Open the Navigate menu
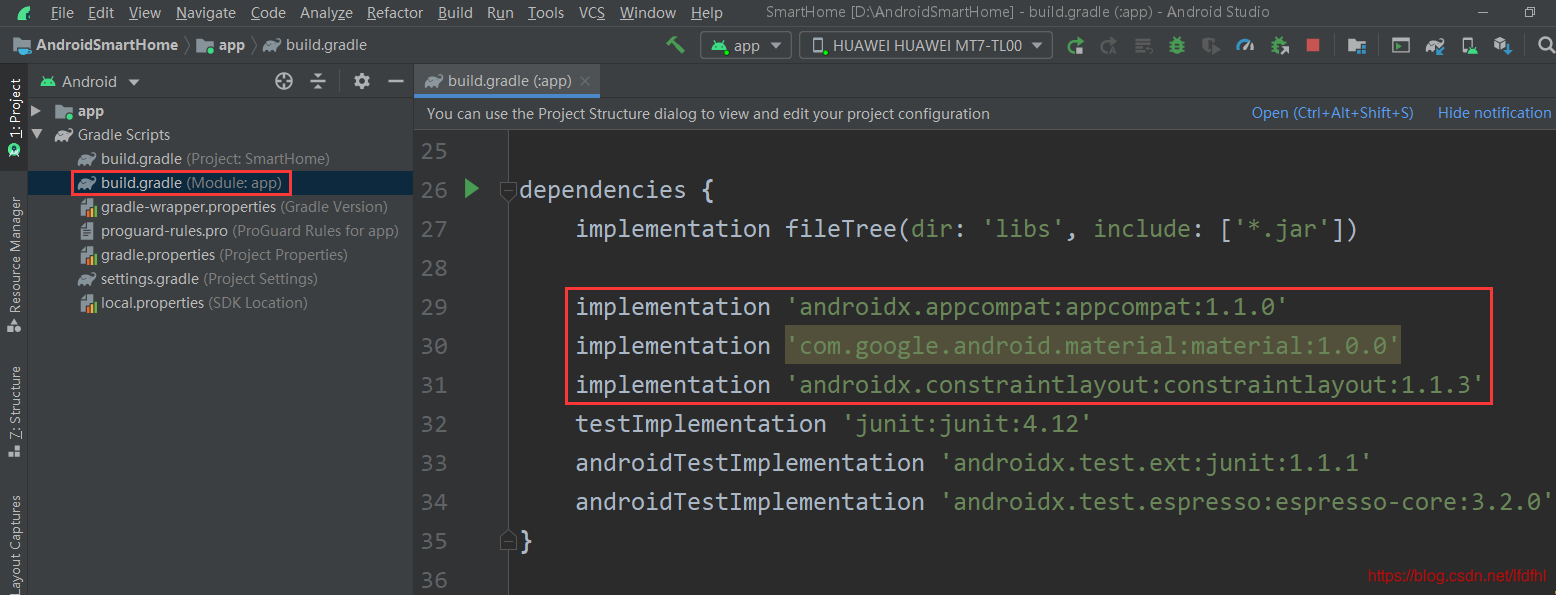Image resolution: width=1556 pixels, height=595 pixels. [206, 13]
